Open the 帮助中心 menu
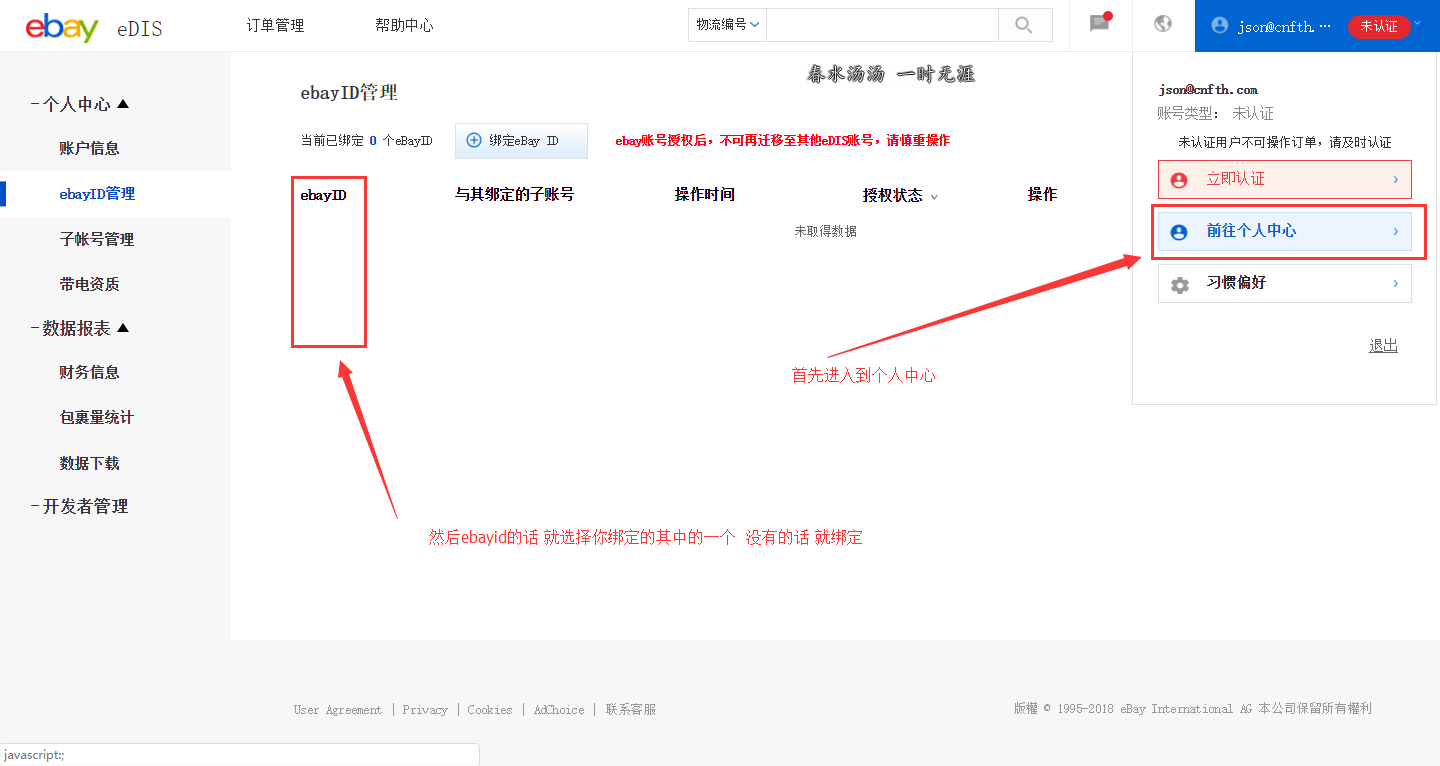The height and width of the screenshot is (766, 1440). coord(404,26)
